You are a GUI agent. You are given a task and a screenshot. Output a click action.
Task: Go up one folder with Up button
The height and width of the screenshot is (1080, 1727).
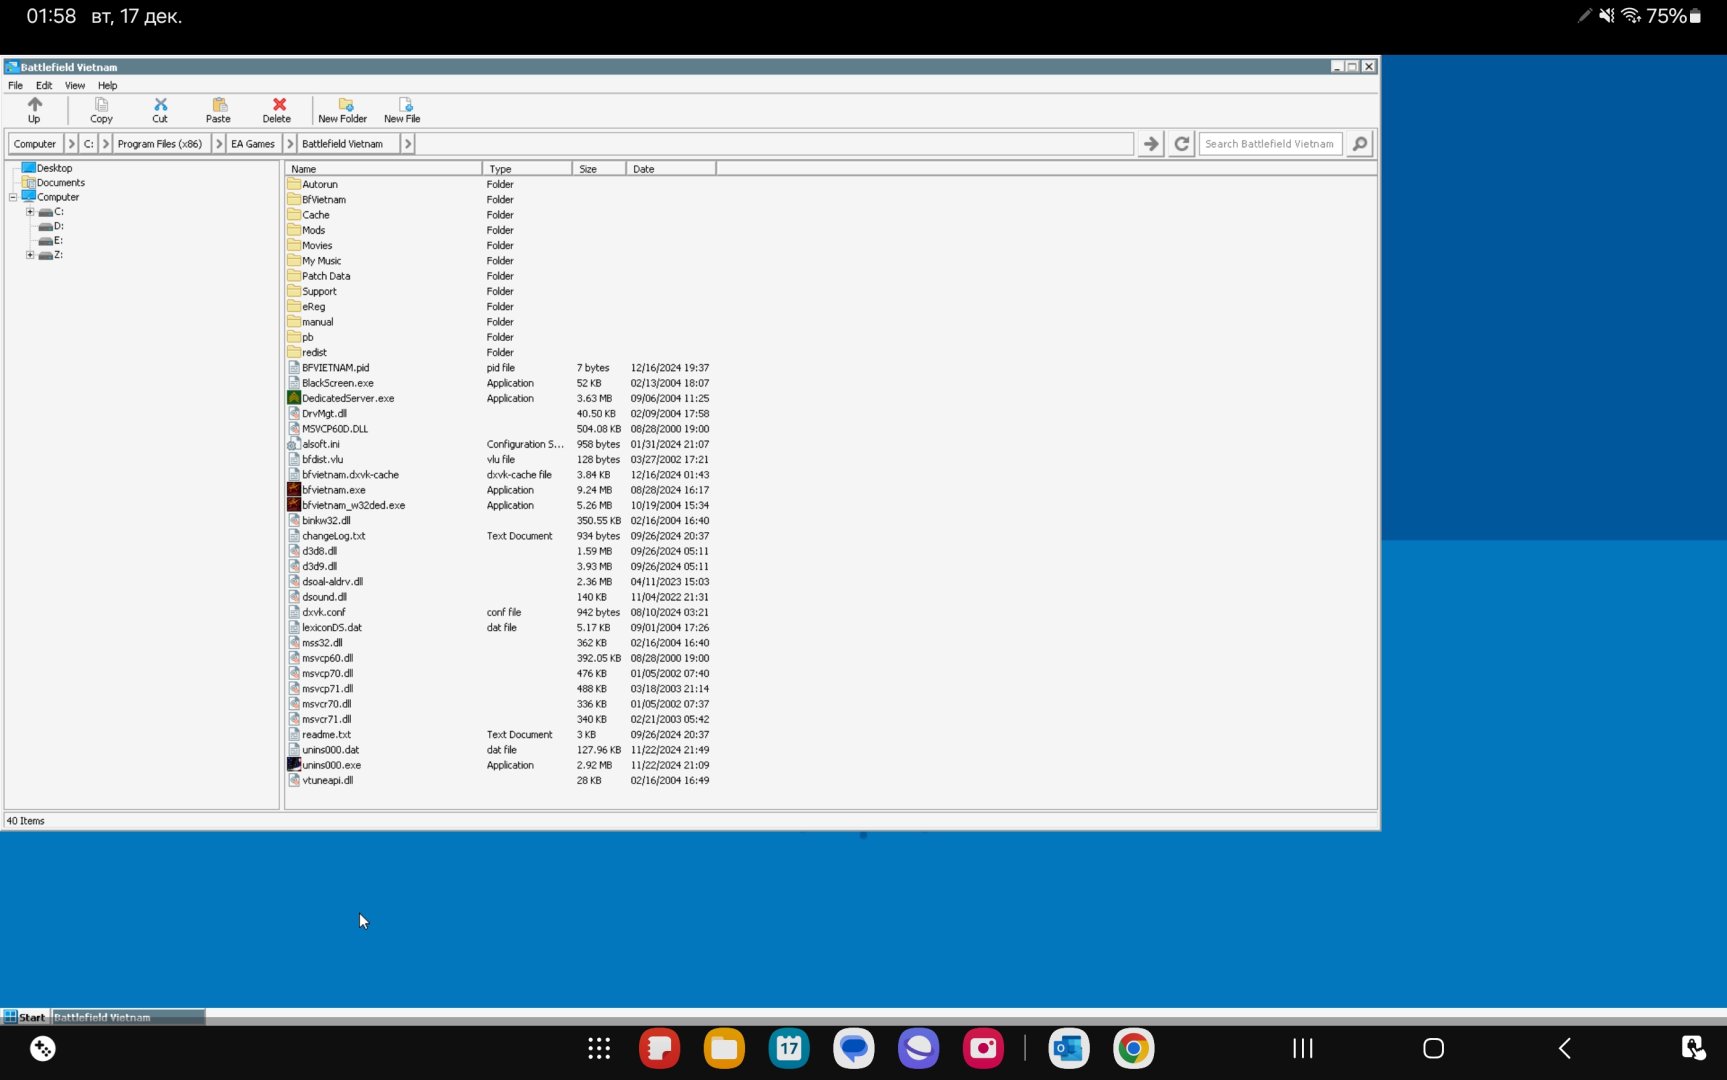pyautogui.click(x=34, y=109)
